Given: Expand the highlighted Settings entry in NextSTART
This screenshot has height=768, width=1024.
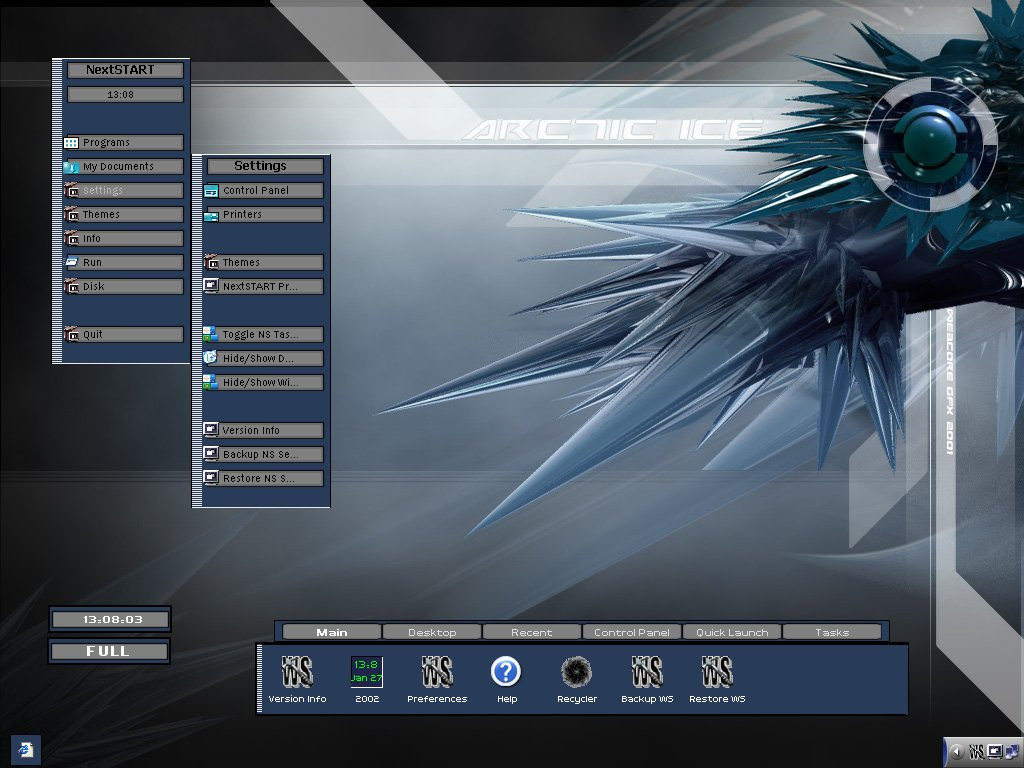Looking at the screenshot, I should coord(123,191).
